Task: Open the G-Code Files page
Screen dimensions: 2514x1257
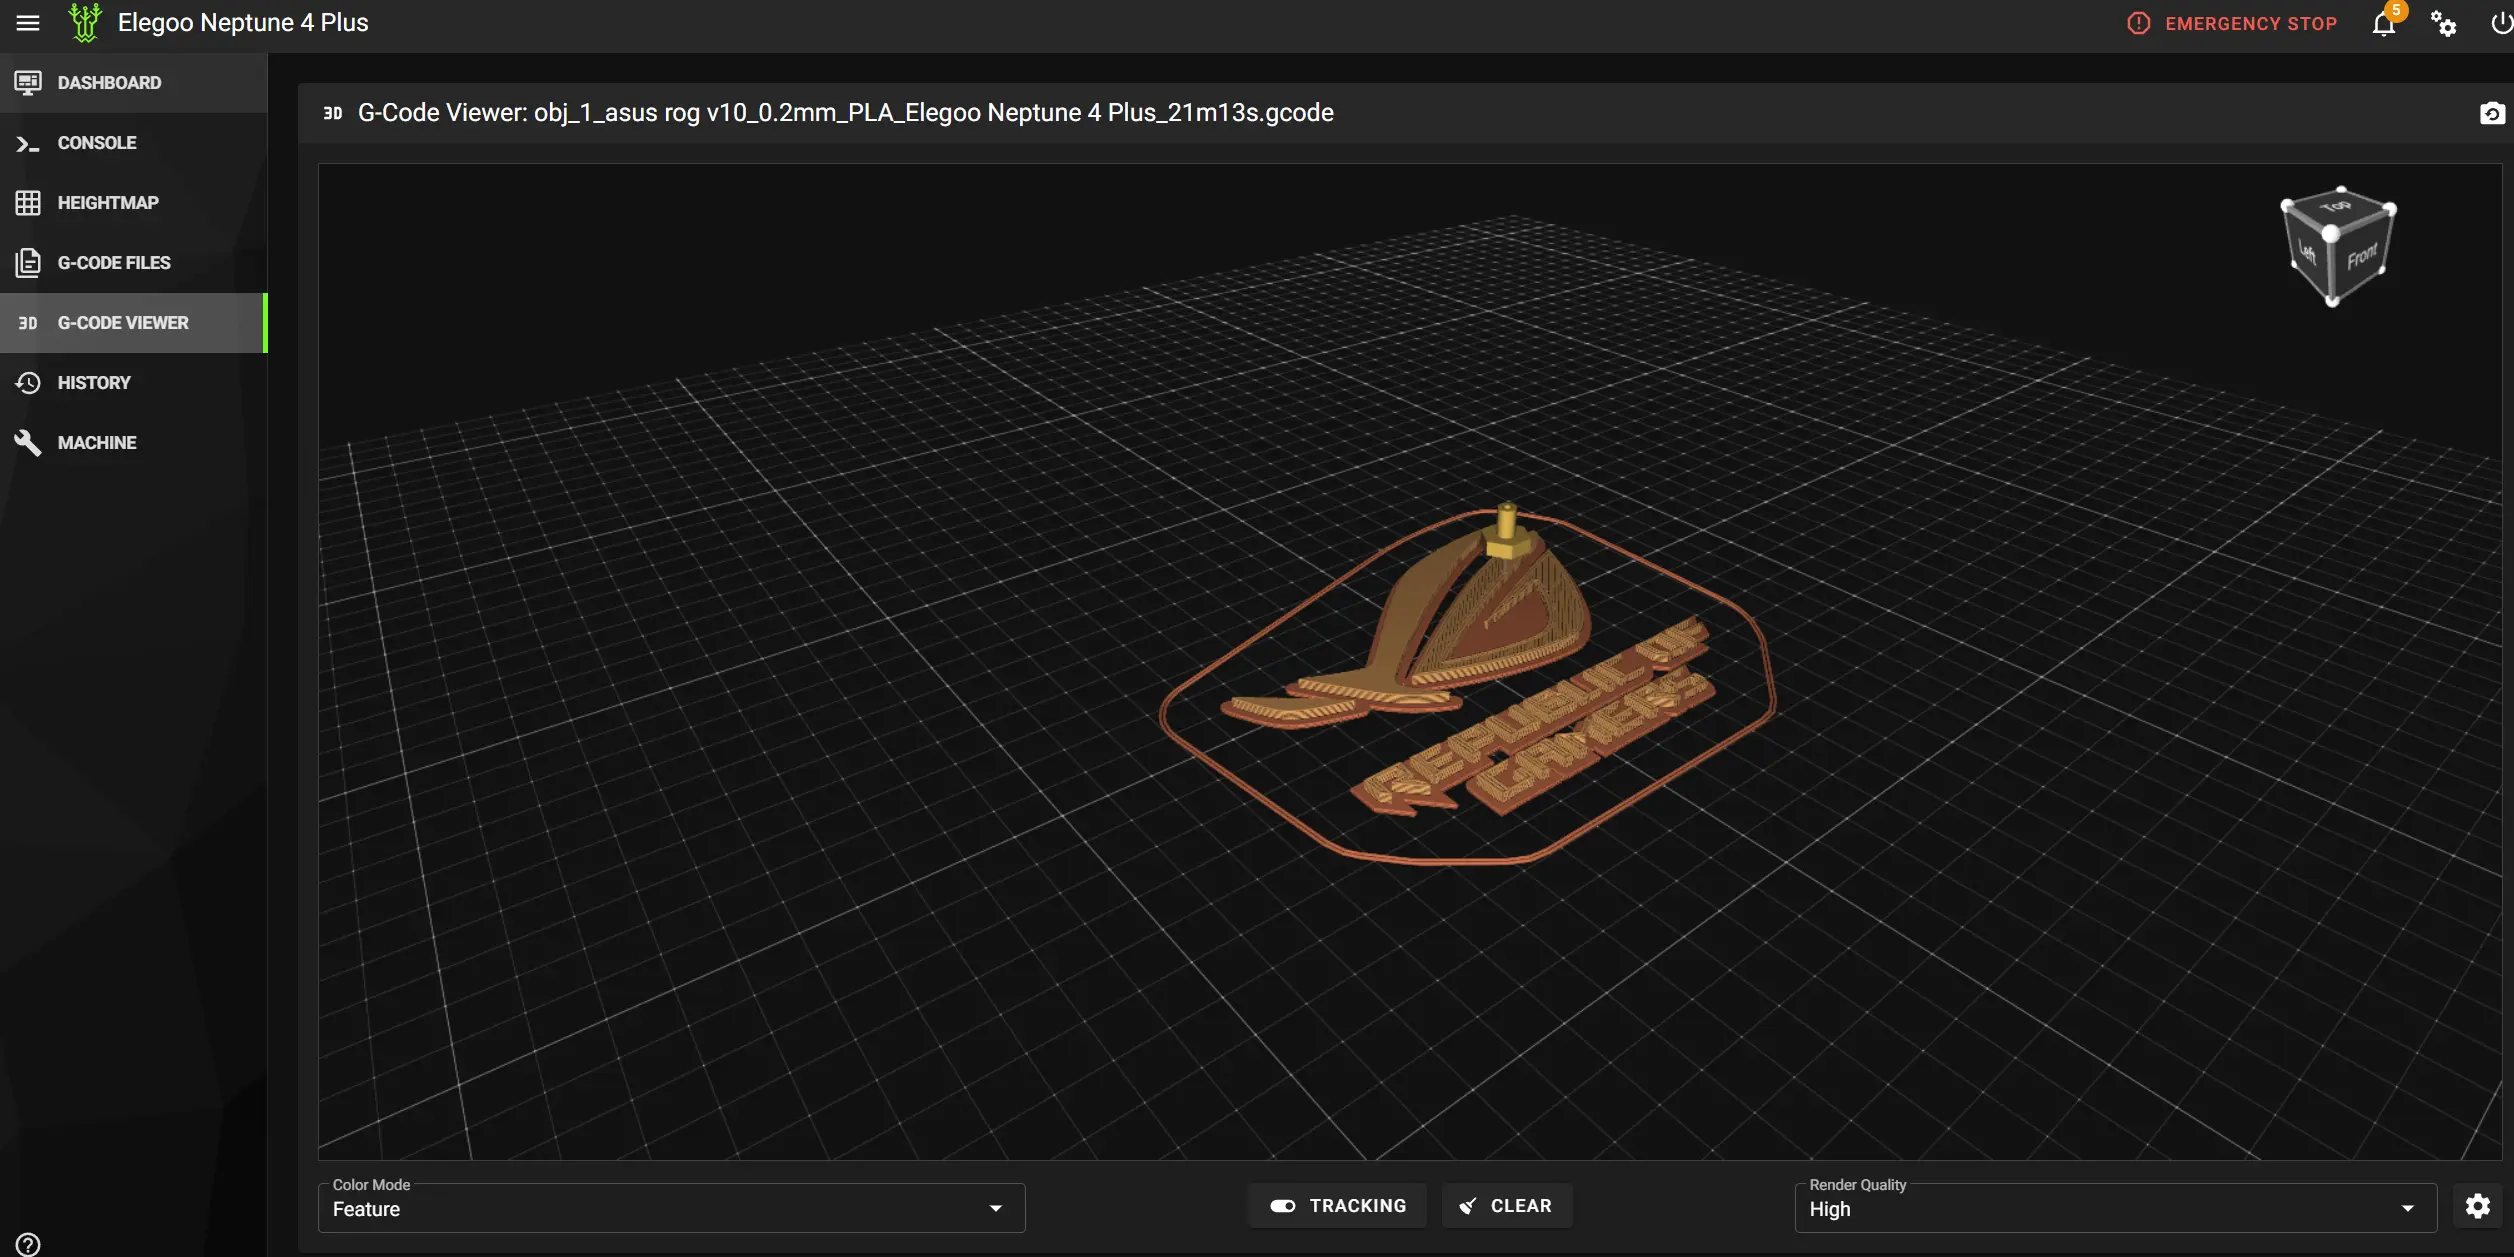Action: 134,263
